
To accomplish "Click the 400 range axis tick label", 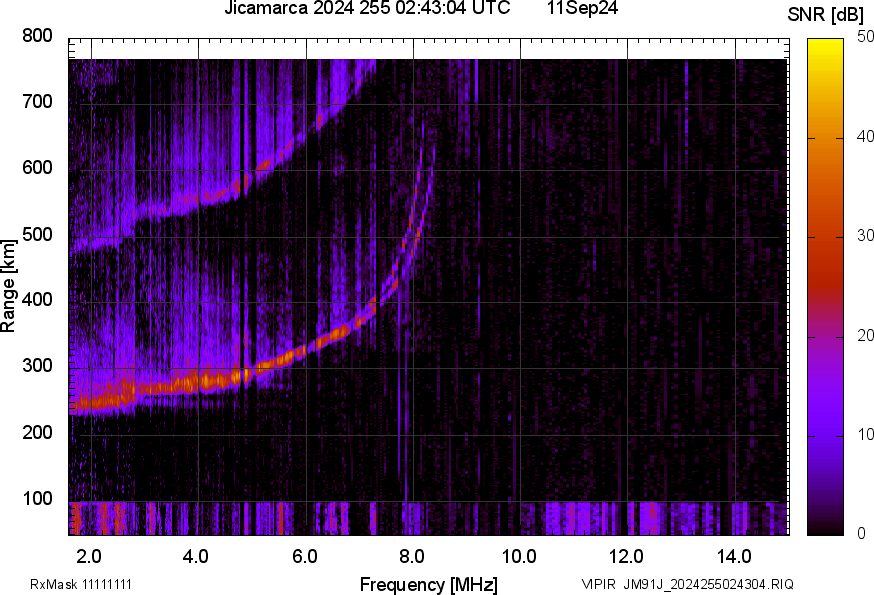I will point(37,301).
